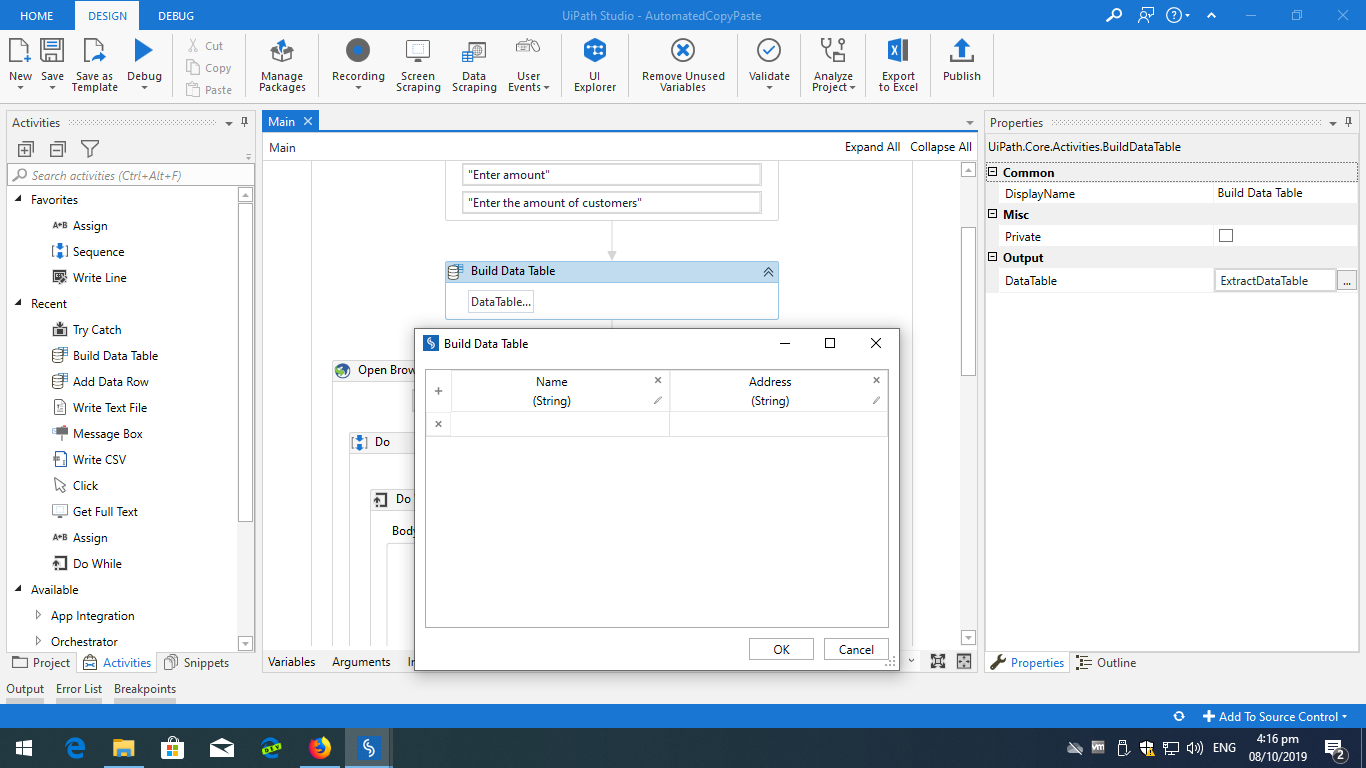The height and width of the screenshot is (768, 1366).
Task: Remove the empty row with X
Action: coord(438,424)
